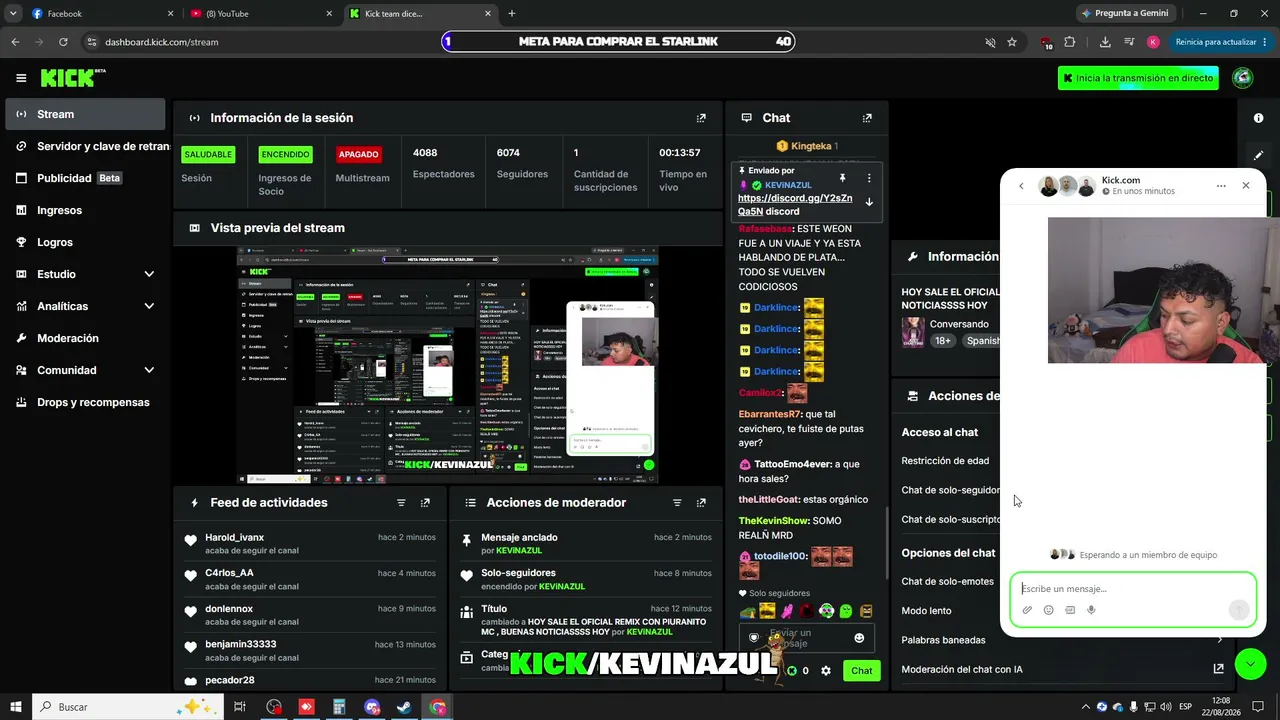The width and height of the screenshot is (1280, 720).
Task: Pop out the Feed de actividades panel
Action: click(x=425, y=503)
